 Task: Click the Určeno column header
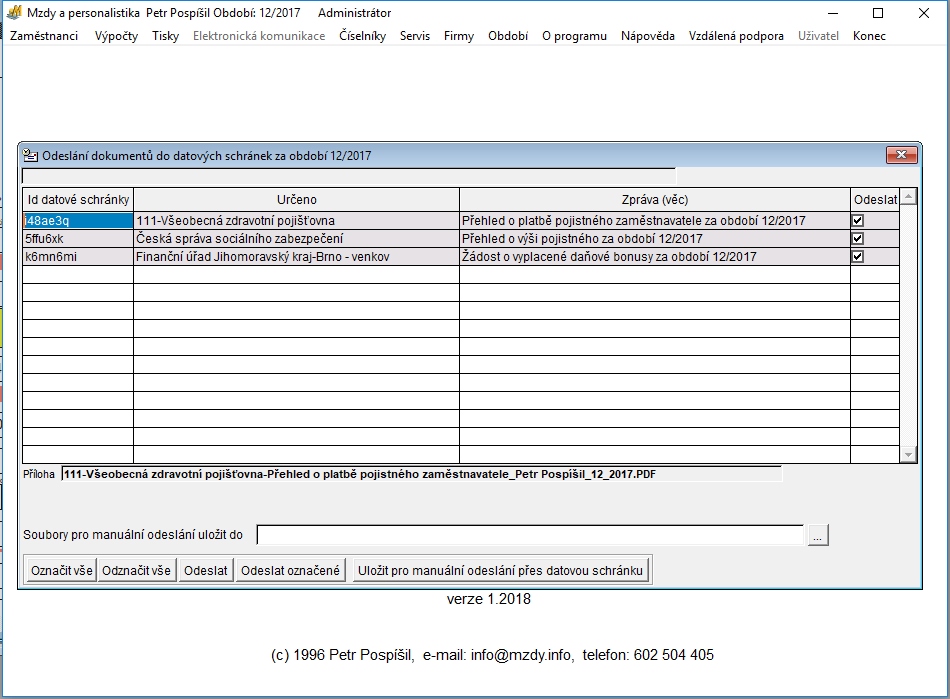pos(296,199)
